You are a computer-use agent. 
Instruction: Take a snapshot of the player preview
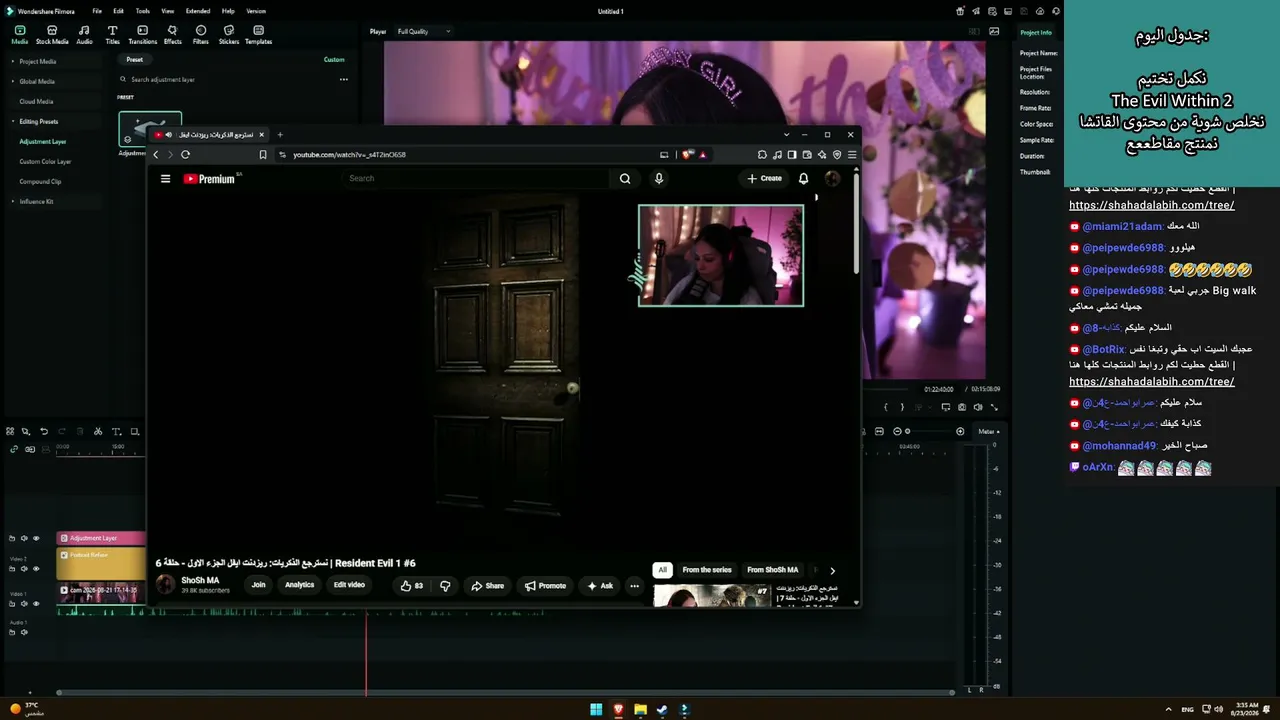962,407
